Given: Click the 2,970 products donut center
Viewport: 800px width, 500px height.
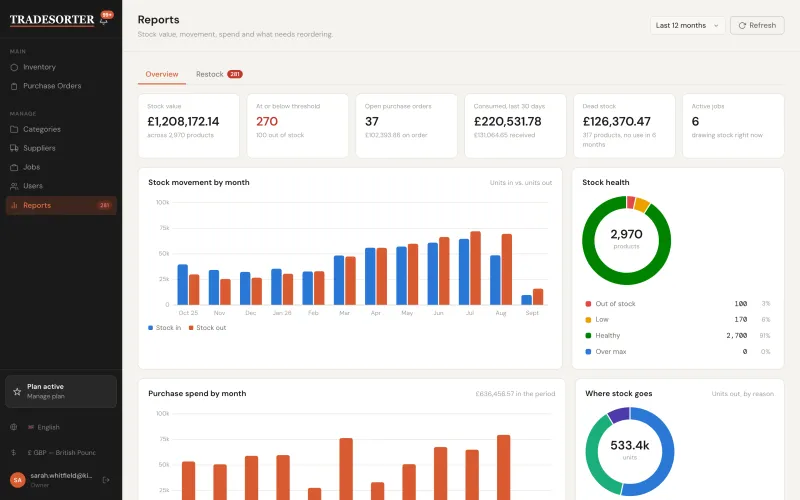Looking at the screenshot, I should coord(627,238).
